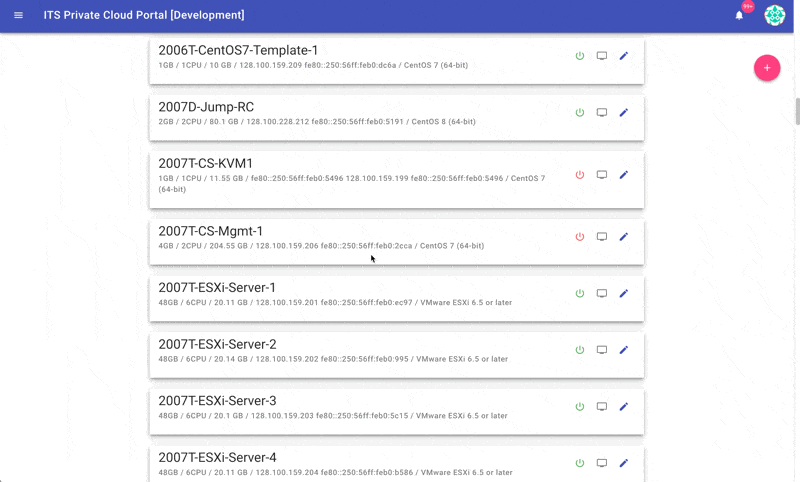The image size is (800, 482).
Task: Open console of 2007T-ESXi-Server-2
Action: point(602,350)
